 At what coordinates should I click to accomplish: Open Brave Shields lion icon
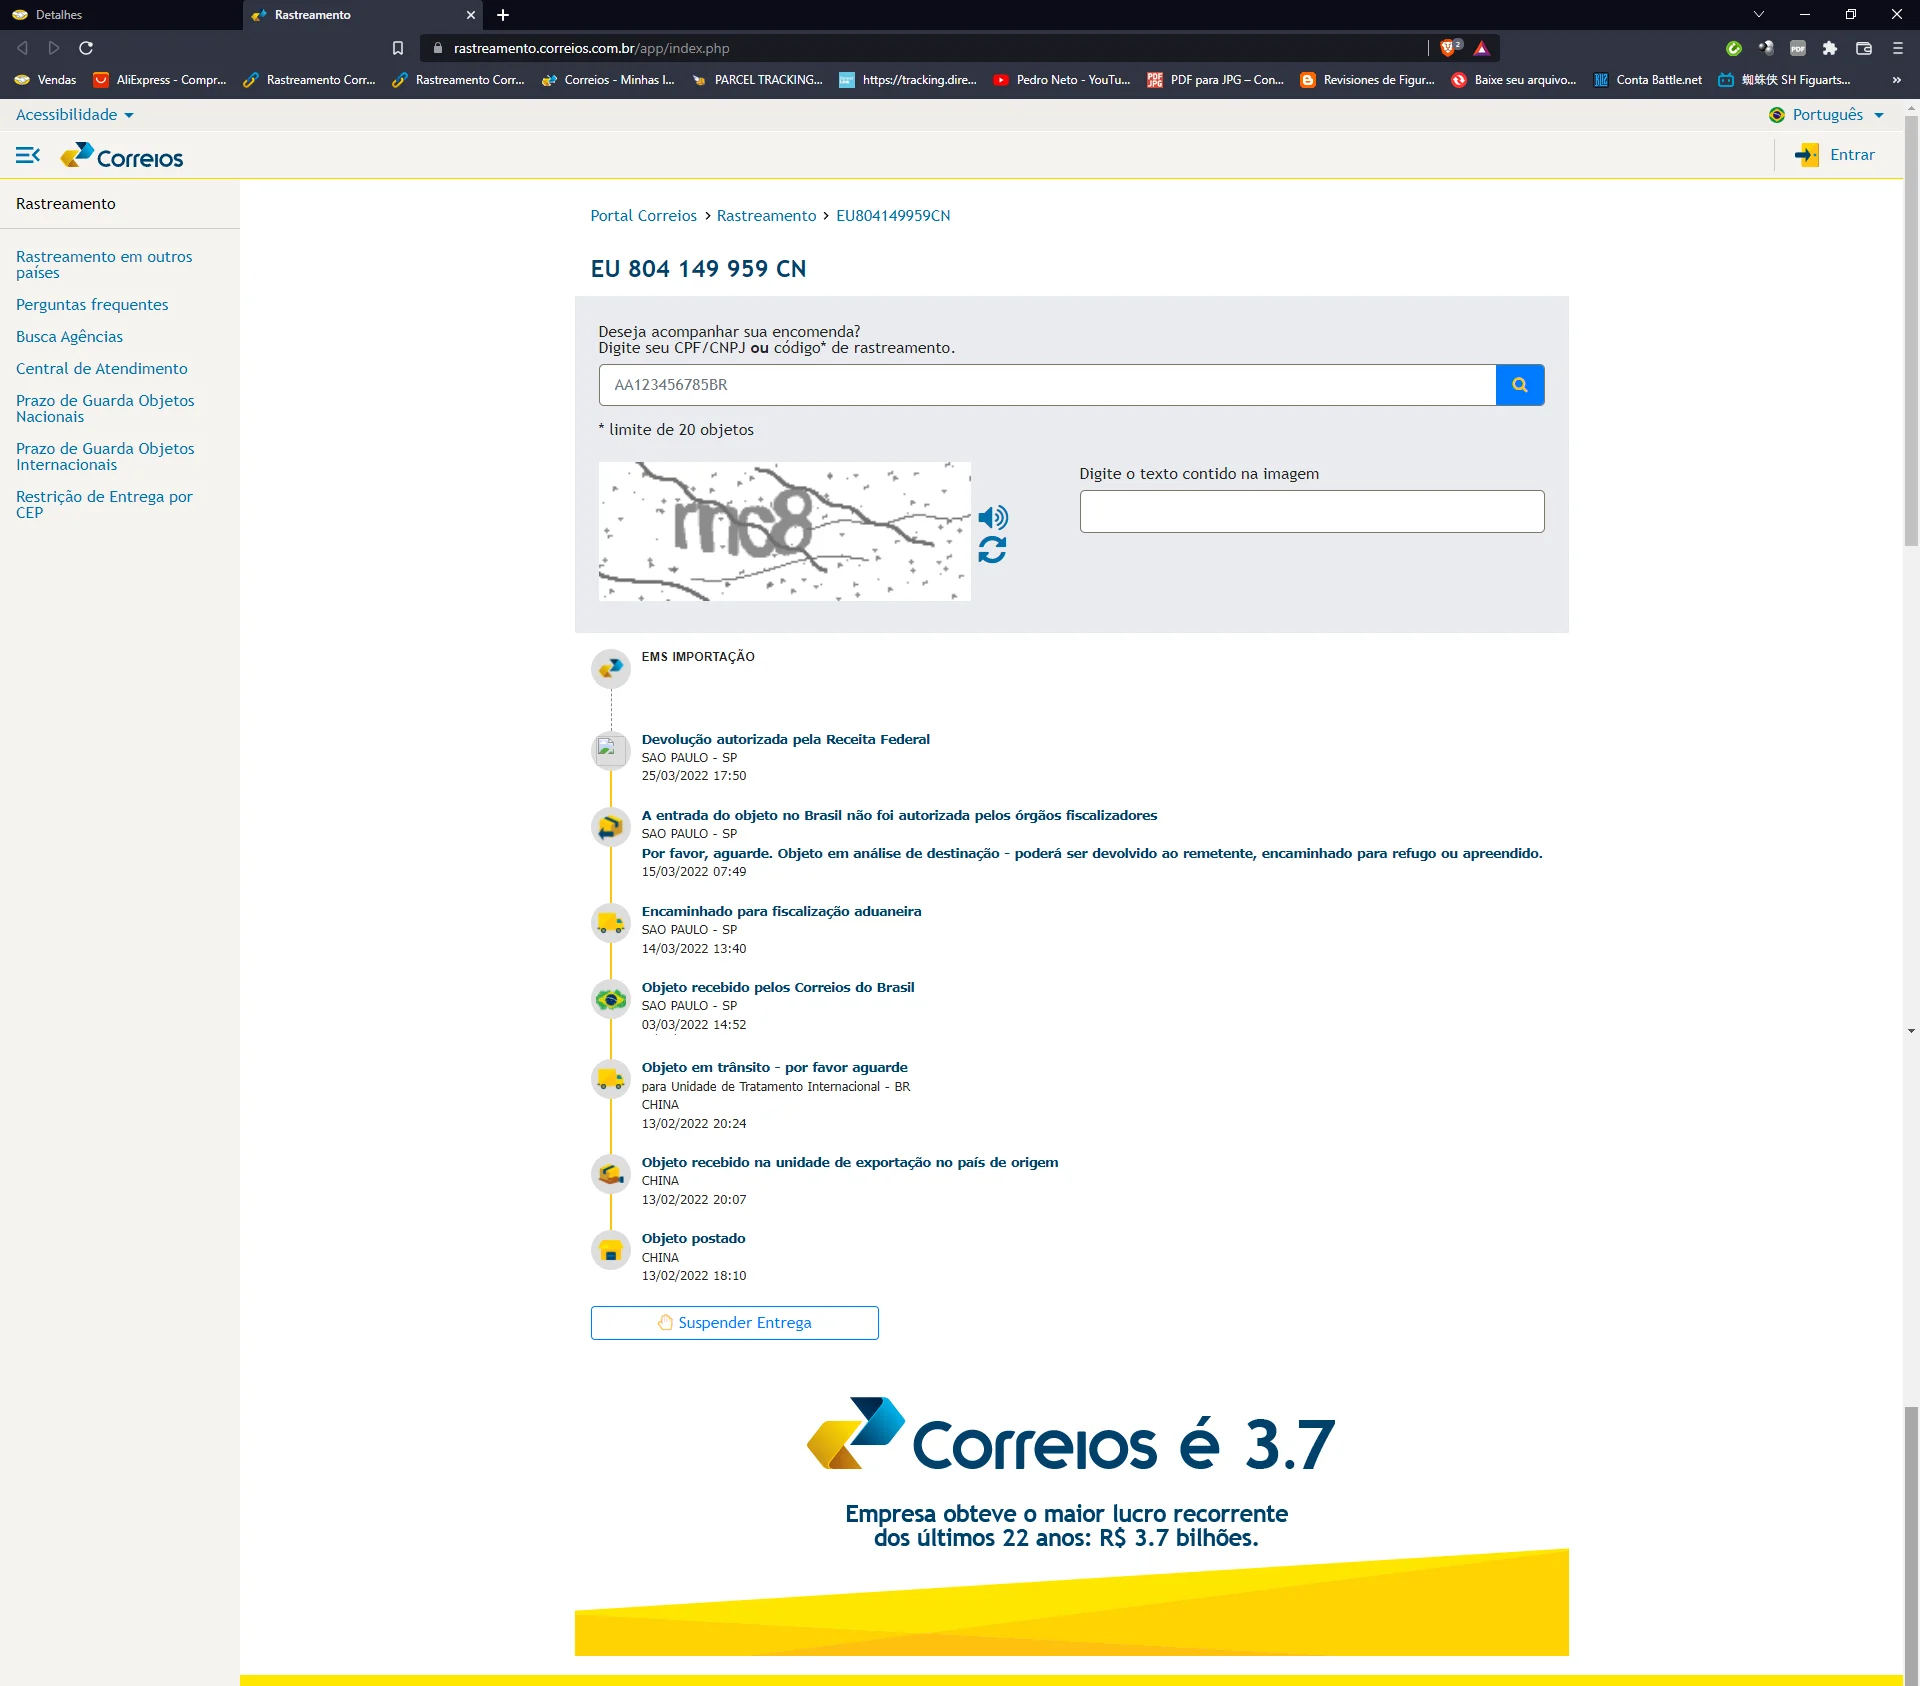1448,48
